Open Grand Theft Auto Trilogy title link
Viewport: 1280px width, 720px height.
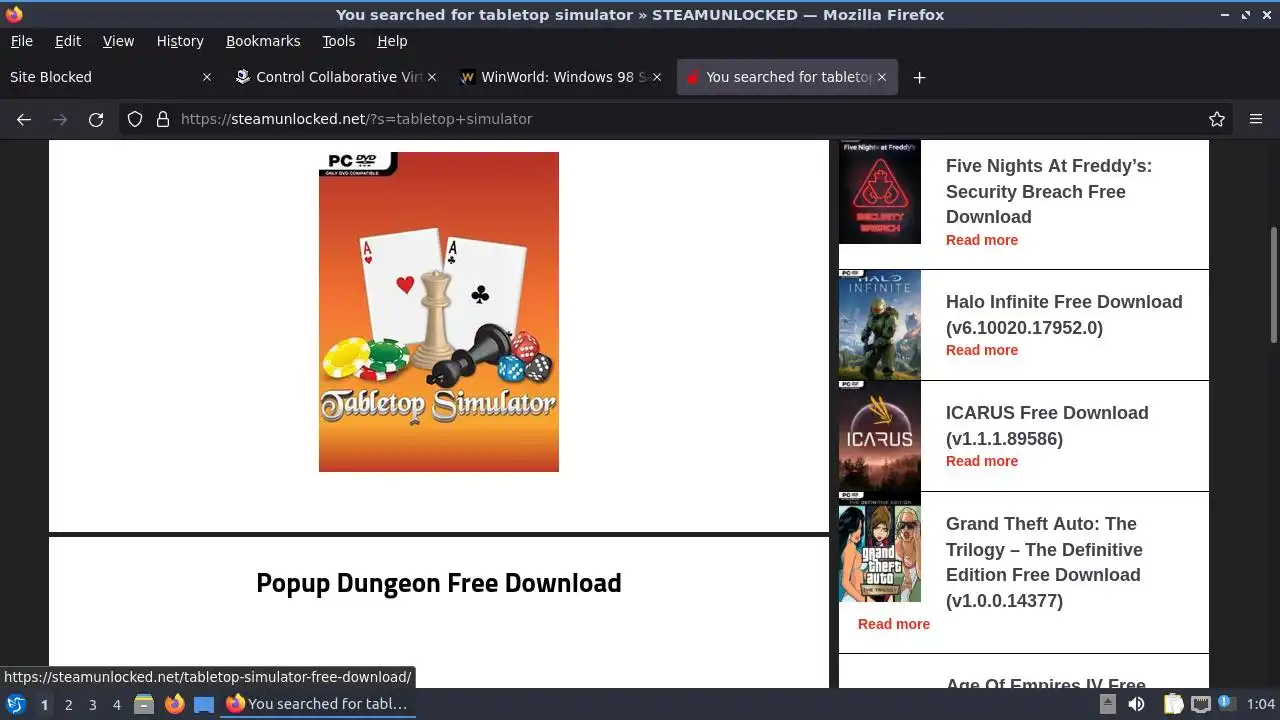(1044, 562)
